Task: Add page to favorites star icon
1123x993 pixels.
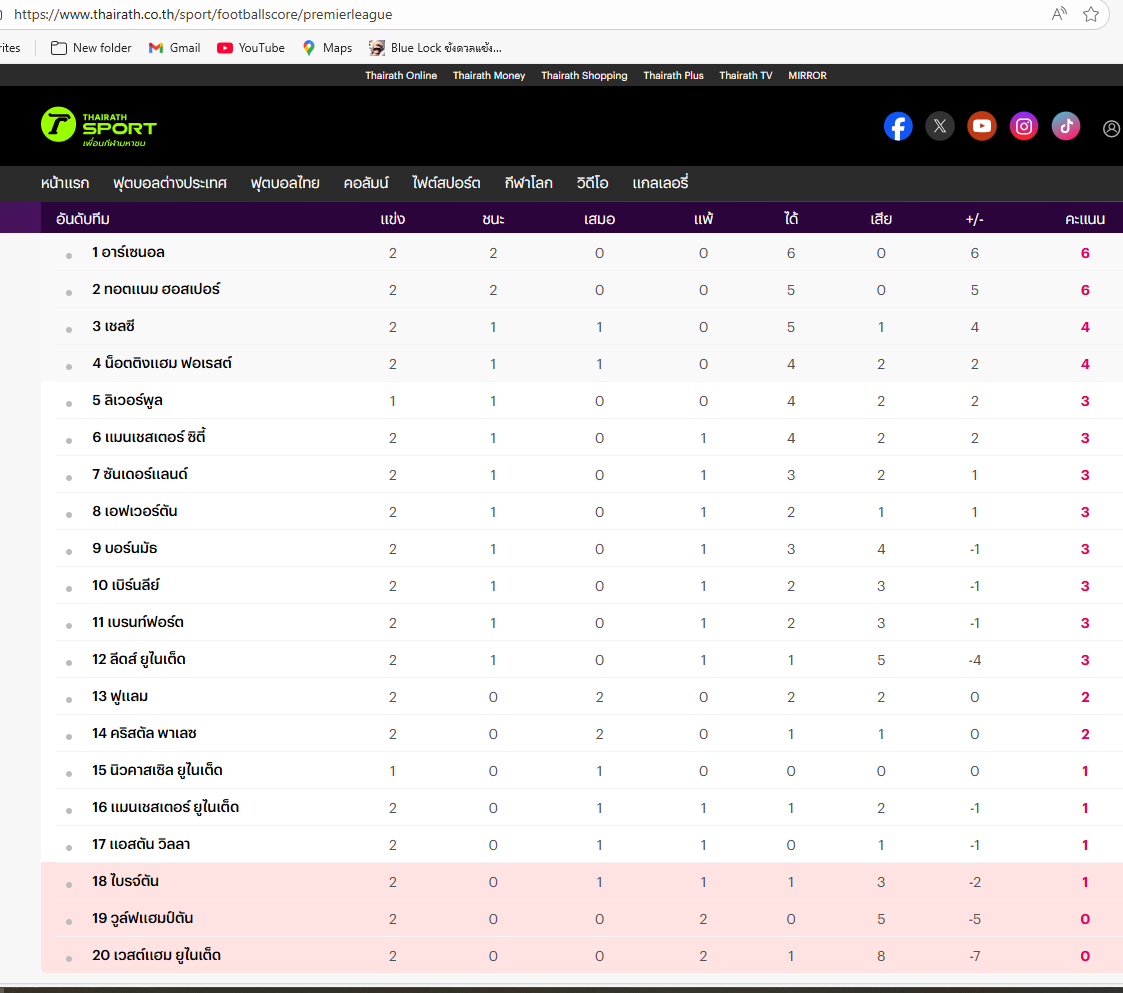Action: point(1091,14)
